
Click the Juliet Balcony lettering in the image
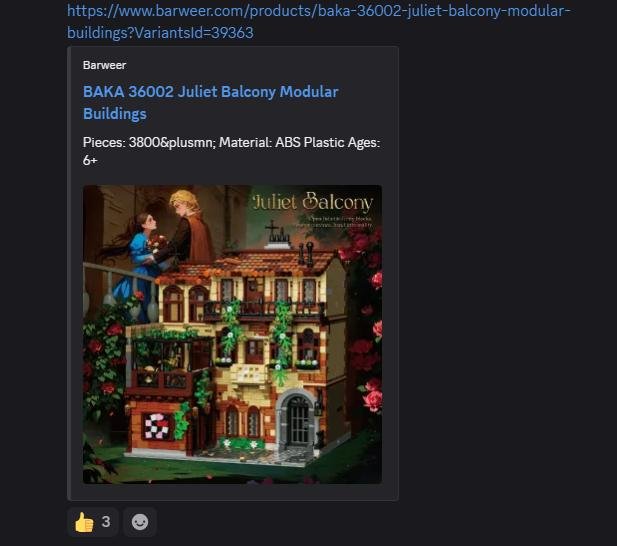pyautogui.click(x=312, y=201)
